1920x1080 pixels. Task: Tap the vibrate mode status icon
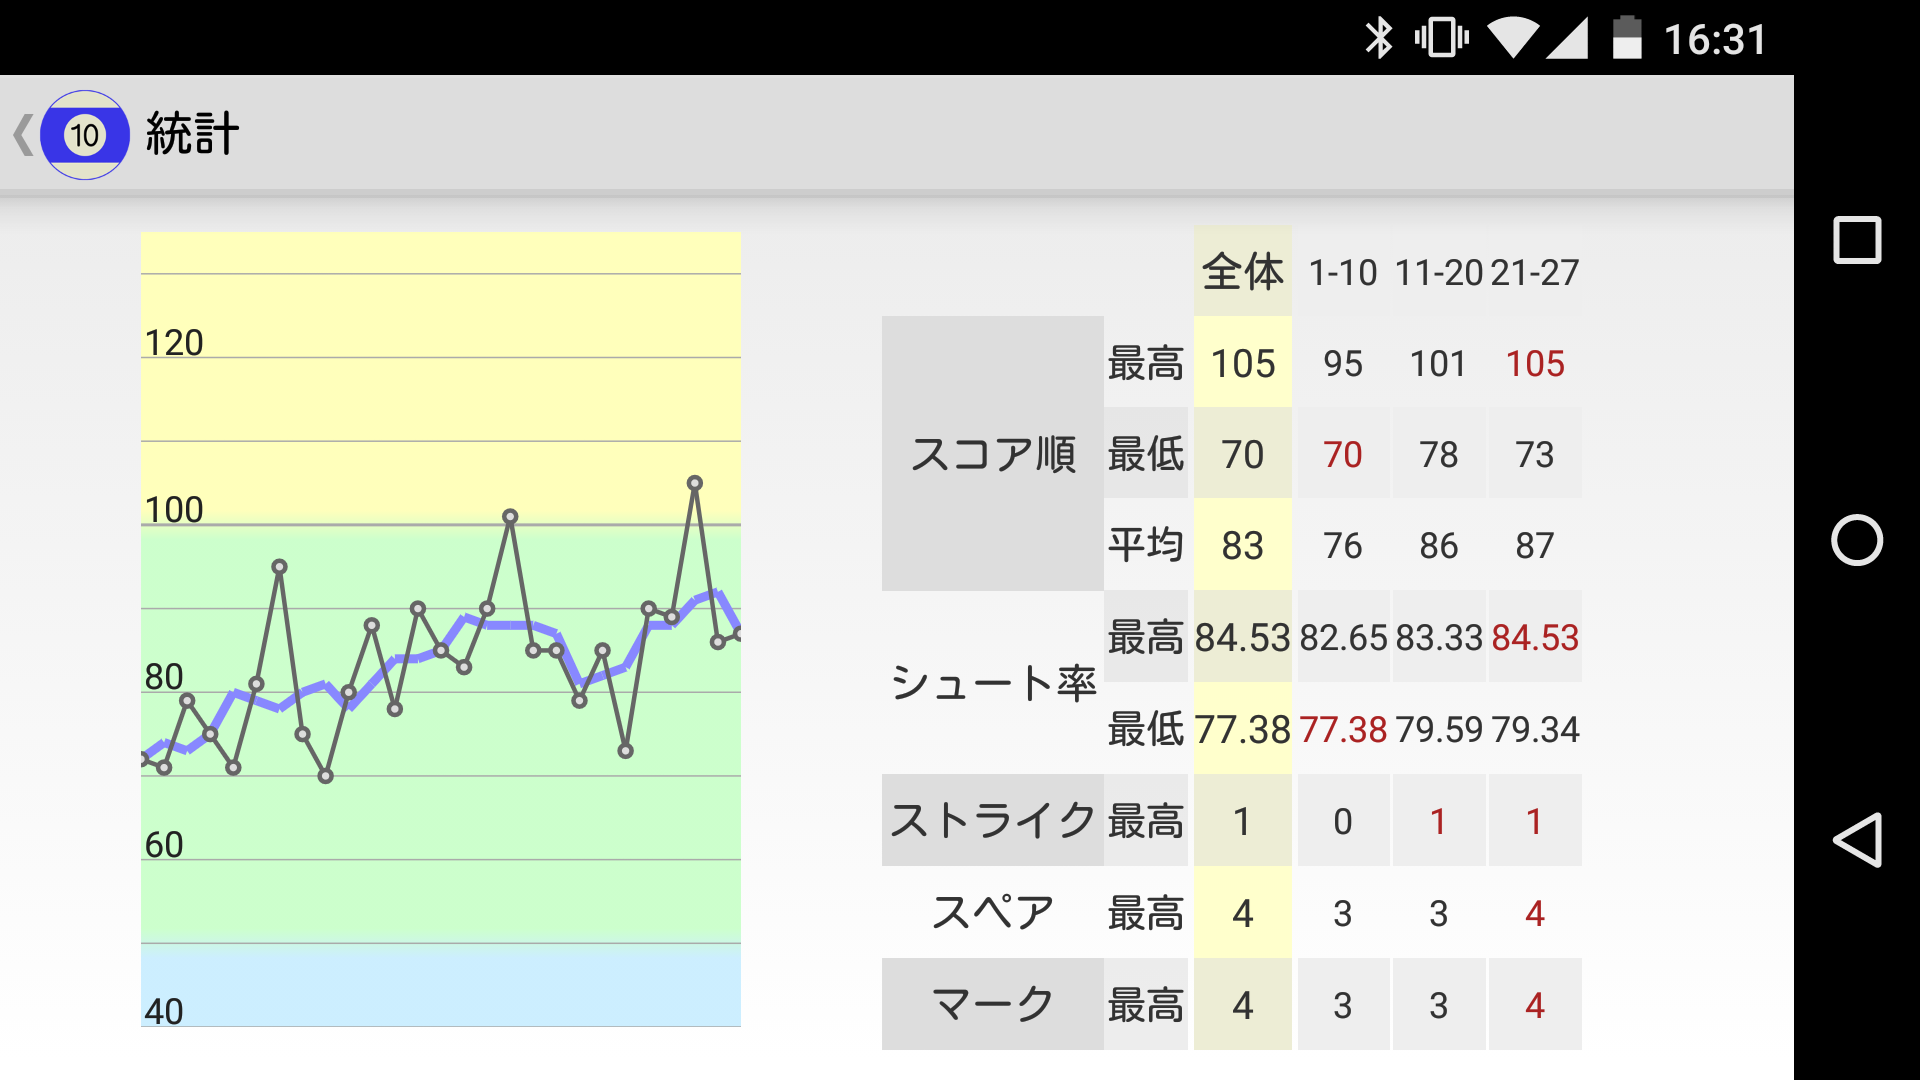pyautogui.click(x=1441, y=39)
